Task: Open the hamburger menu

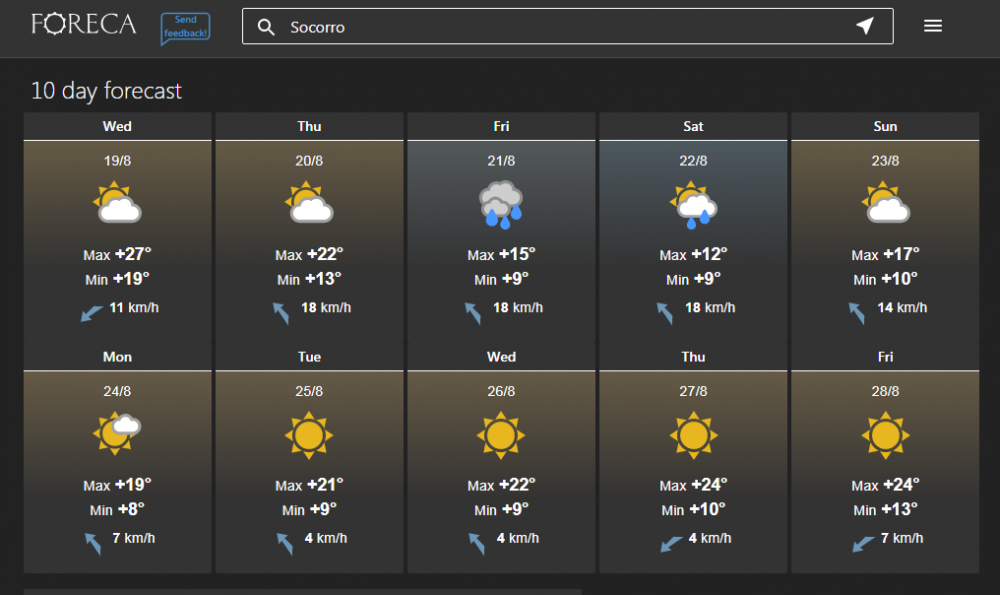Action: (x=932, y=27)
